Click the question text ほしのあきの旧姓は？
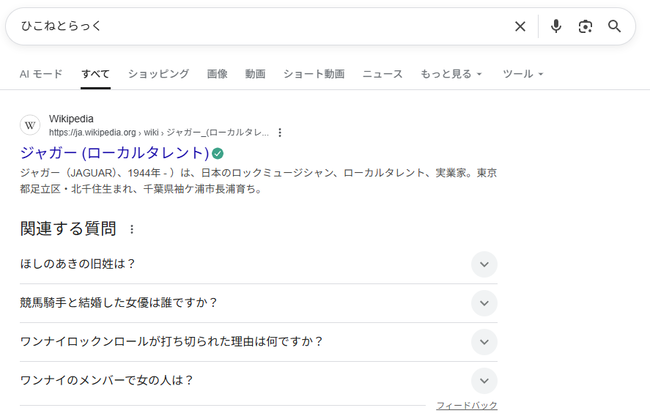 click(78, 264)
